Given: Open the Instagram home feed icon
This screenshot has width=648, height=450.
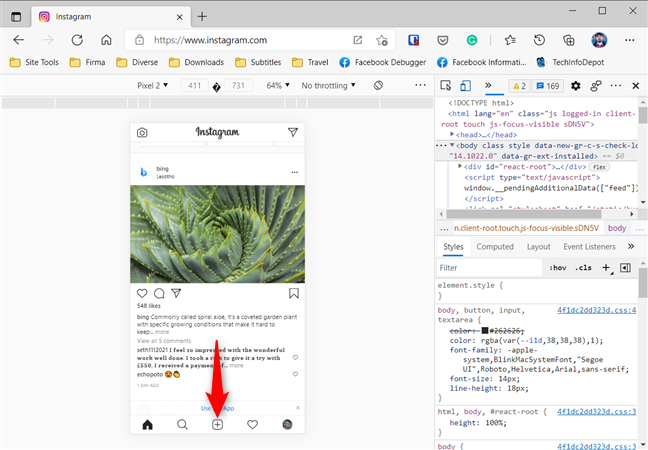Looking at the screenshot, I should coord(148,424).
